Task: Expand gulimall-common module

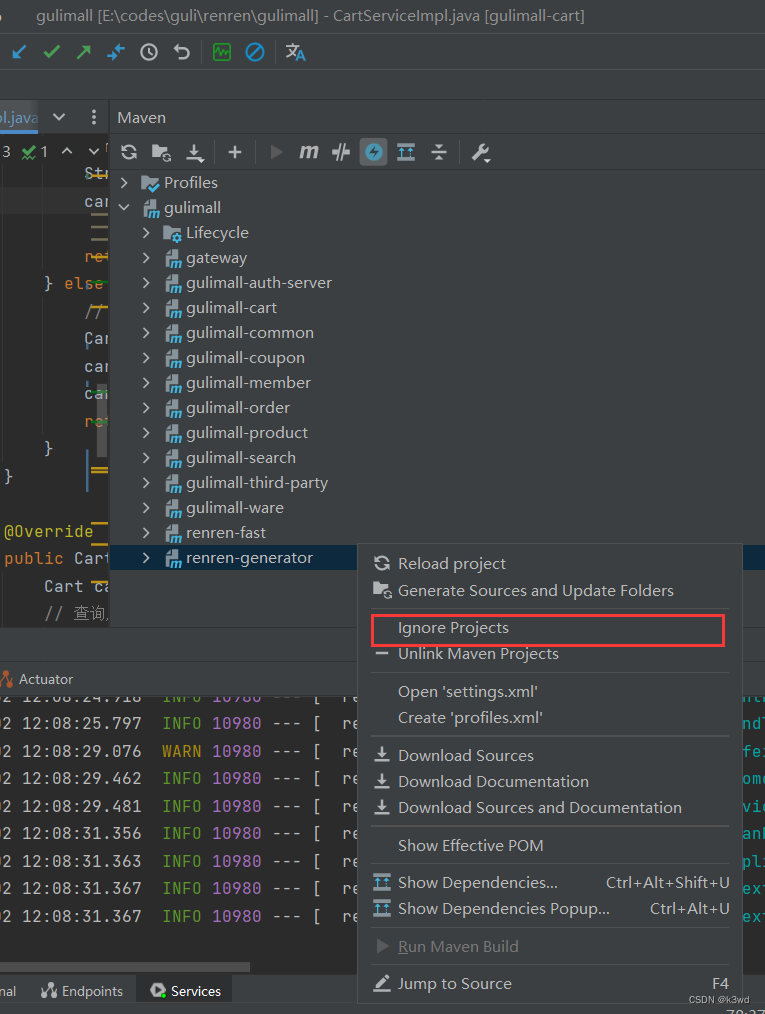Action: pyautogui.click(x=146, y=333)
